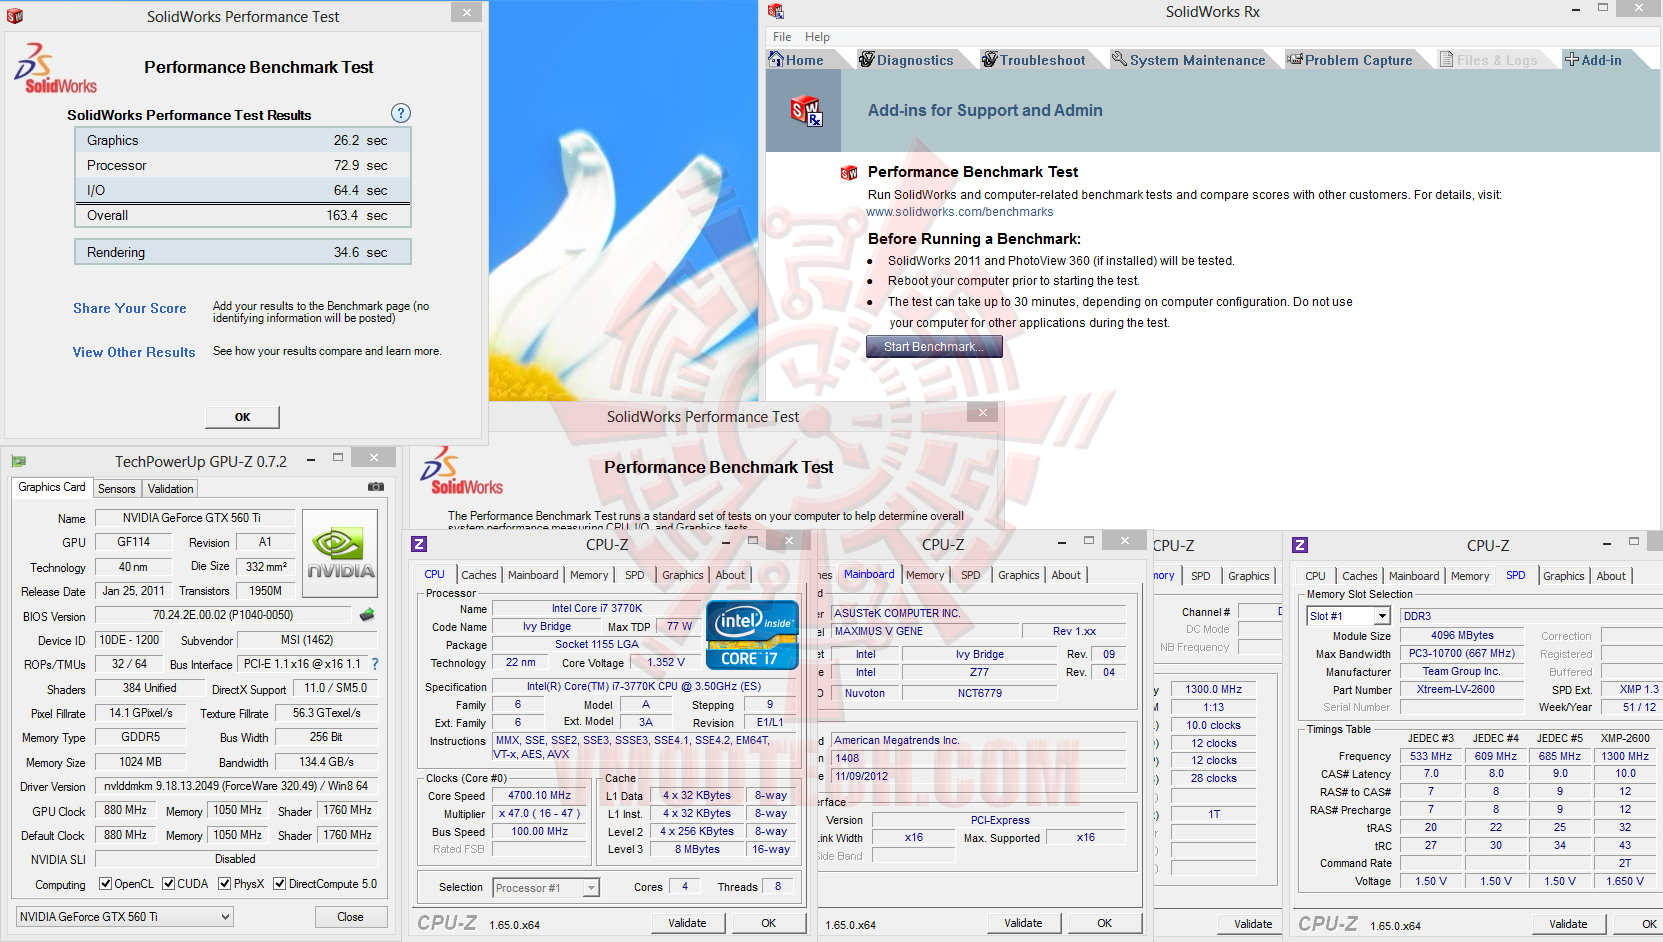Open the File menu in SolidWorks Rx
Viewport: 1663px width, 942px height.
point(782,37)
